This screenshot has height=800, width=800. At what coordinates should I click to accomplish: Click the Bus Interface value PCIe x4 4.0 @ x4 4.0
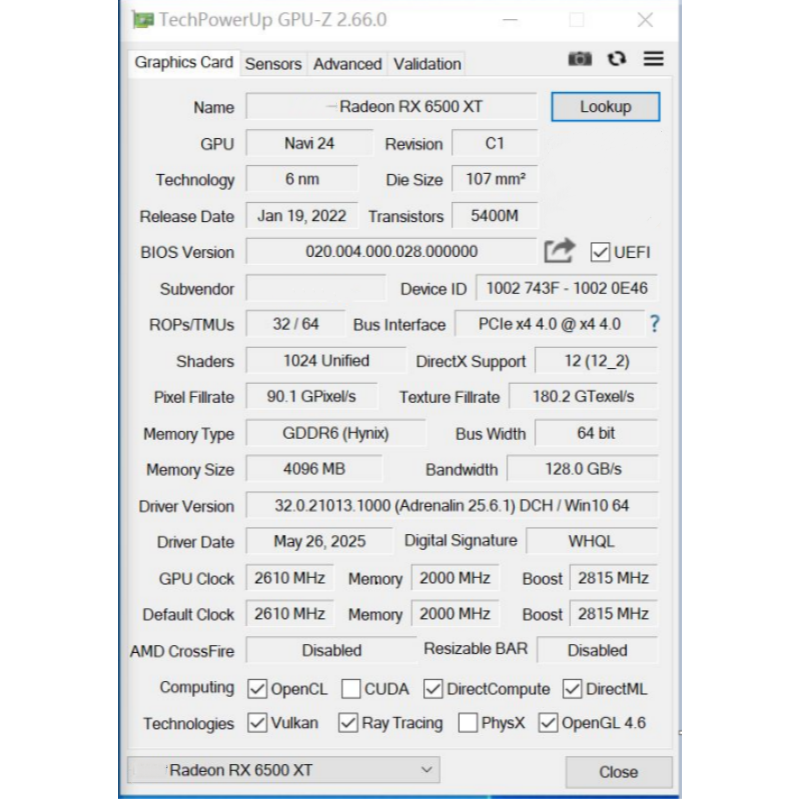click(x=549, y=323)
